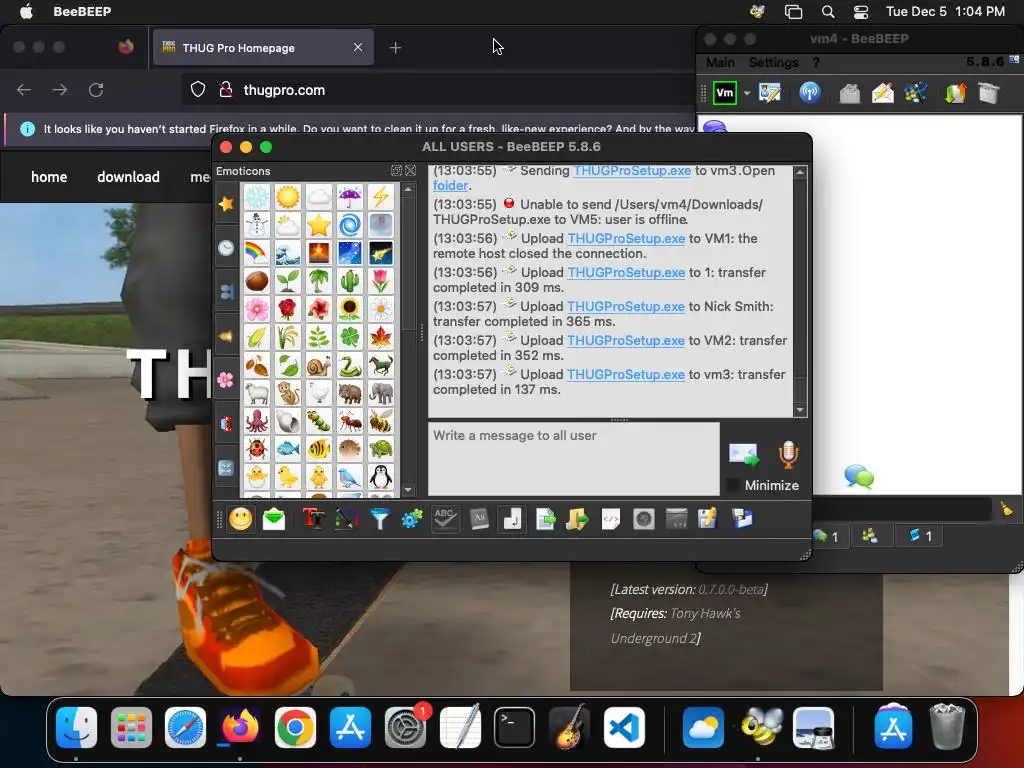1024x768 pixels.
Task: Click the chat log scroll-down arrow
Action: click(800, 410)
